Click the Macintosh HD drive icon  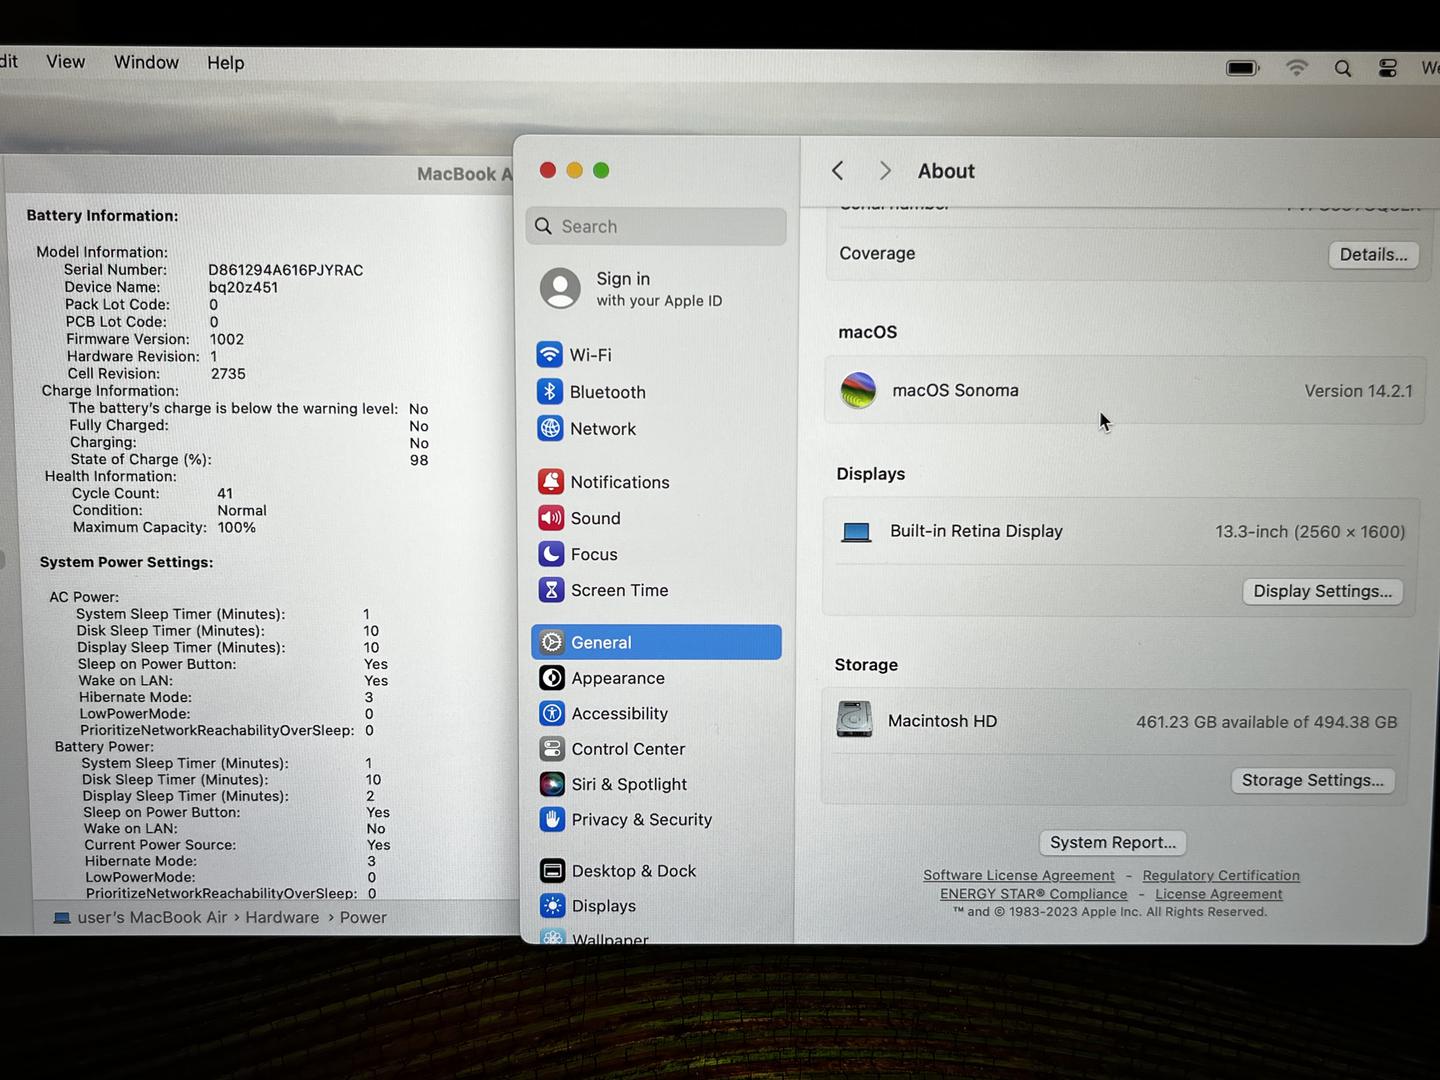click(854, 720)
